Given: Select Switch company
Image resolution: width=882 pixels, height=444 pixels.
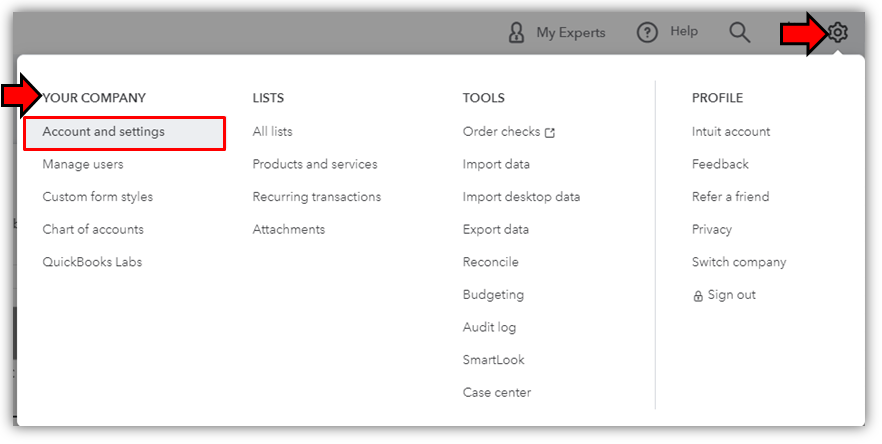Looking at the screenshot, I should [x=739, y=262].
